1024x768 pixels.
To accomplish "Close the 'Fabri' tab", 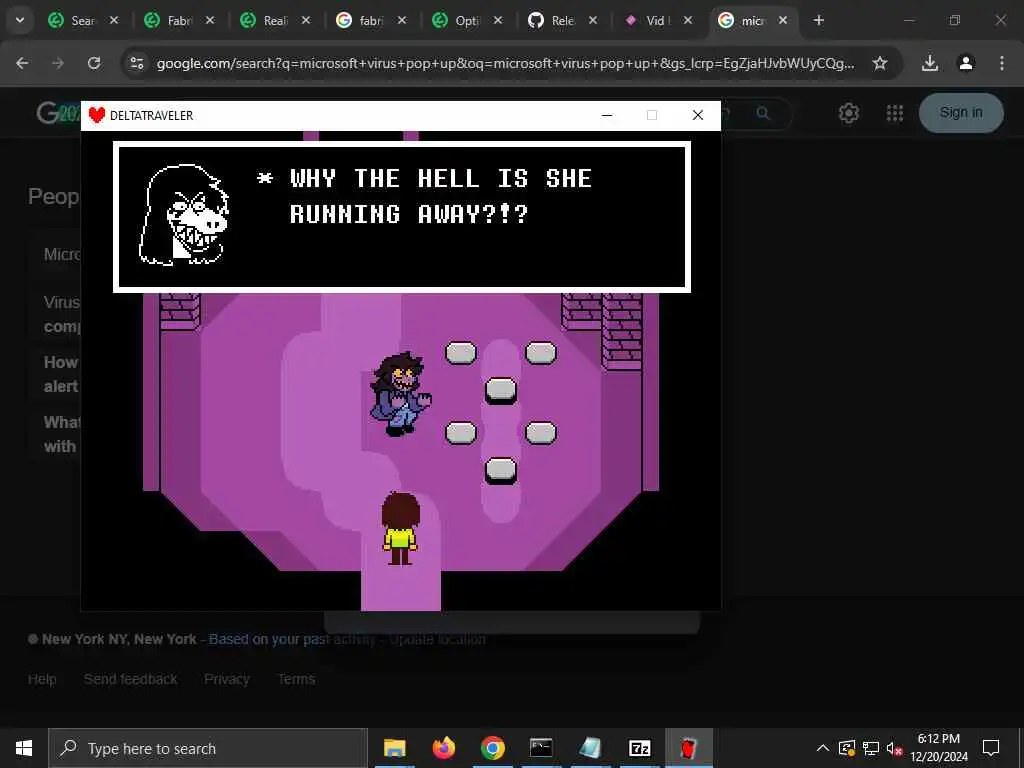I will click(x=210, y=20).
